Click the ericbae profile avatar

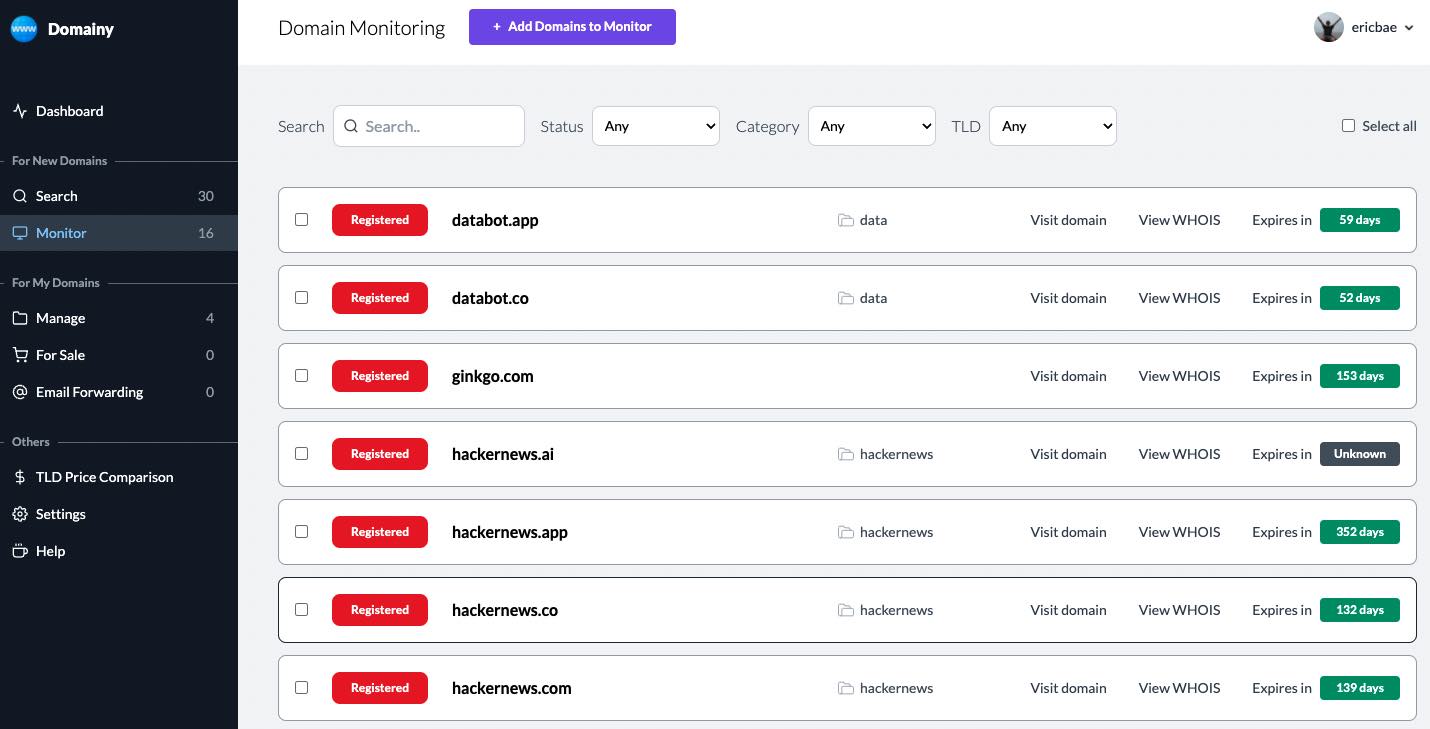tap(1328, 27)
